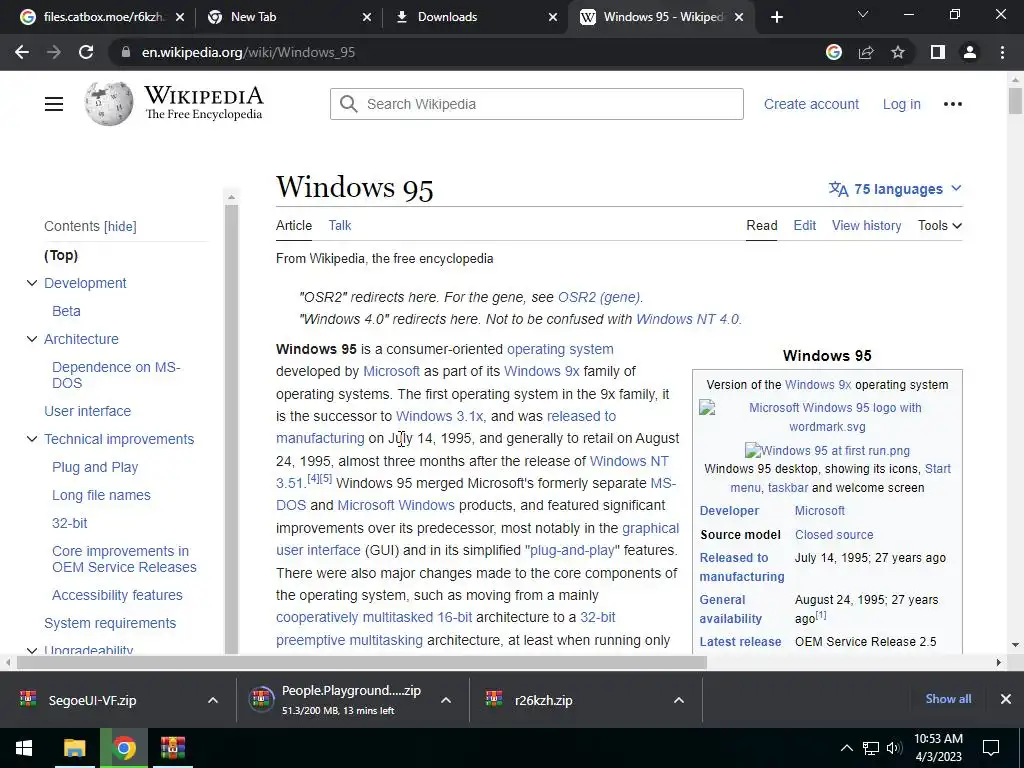Screen dimensions: 1024x768
Task: Jump to Plug and Play in contents
Action: [x=95, y=467]
